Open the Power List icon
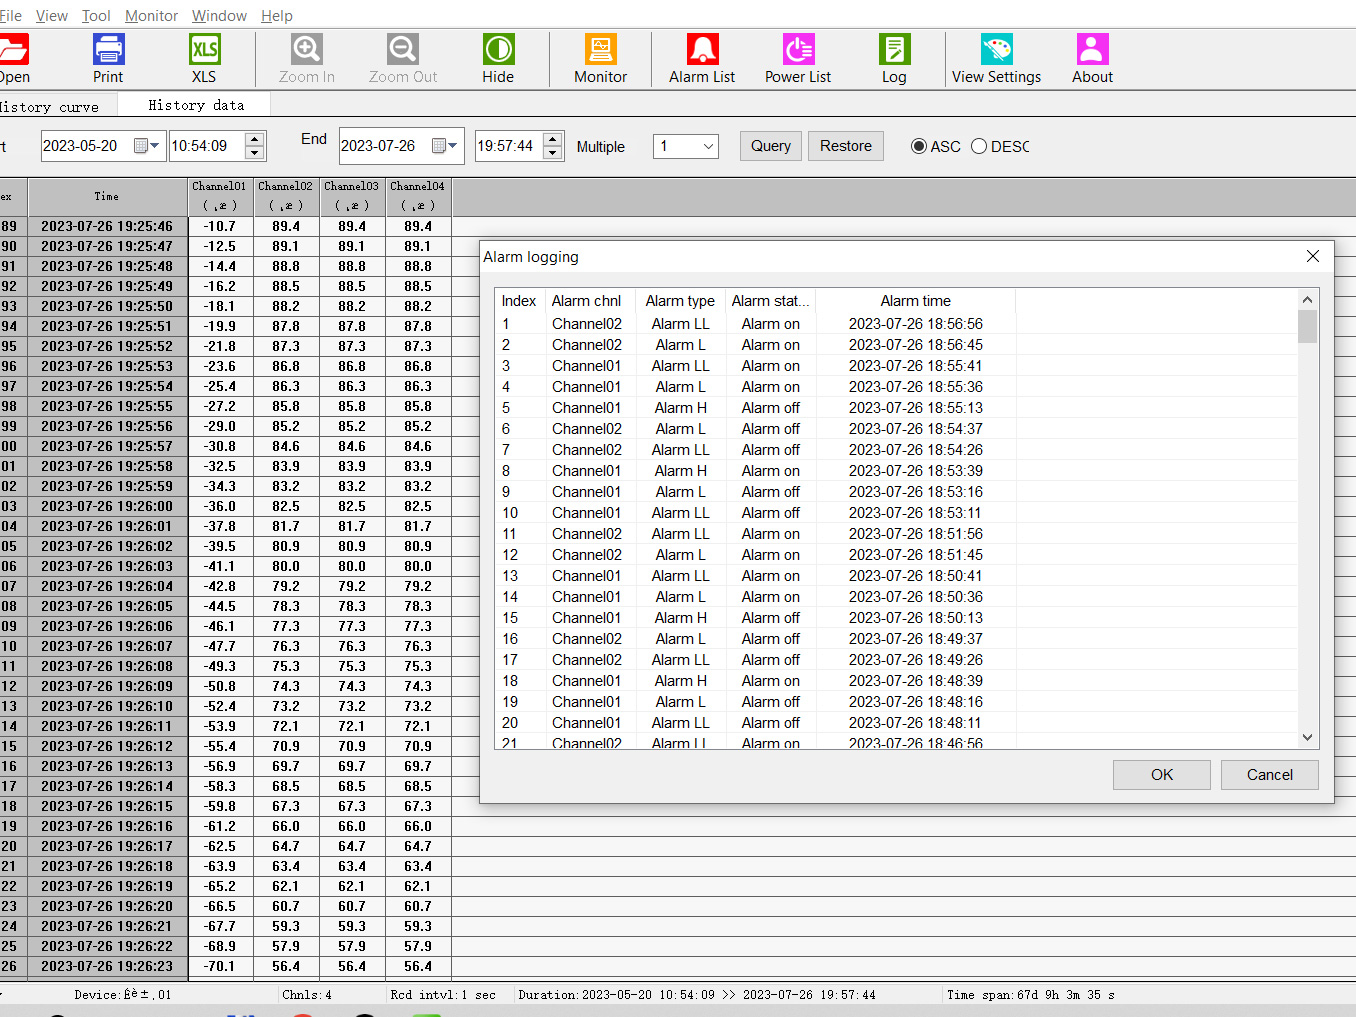The height and width of the screenshot is (1017, 1356). coord(798,50)
